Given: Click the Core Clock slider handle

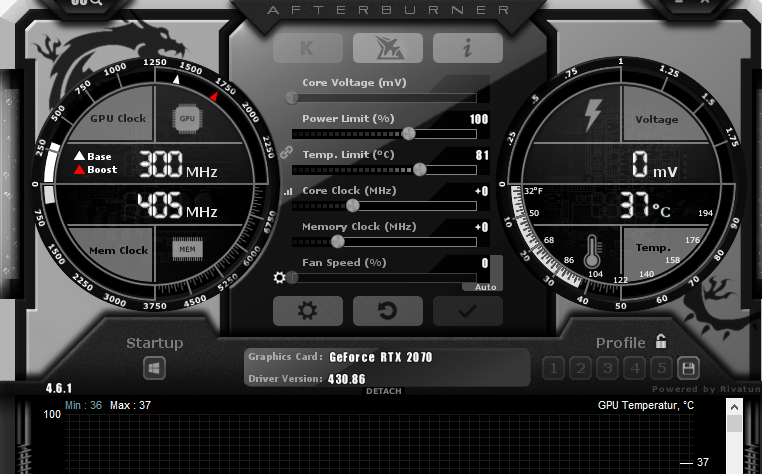Looking at the screenshot, I should click(x=352, y=206).
